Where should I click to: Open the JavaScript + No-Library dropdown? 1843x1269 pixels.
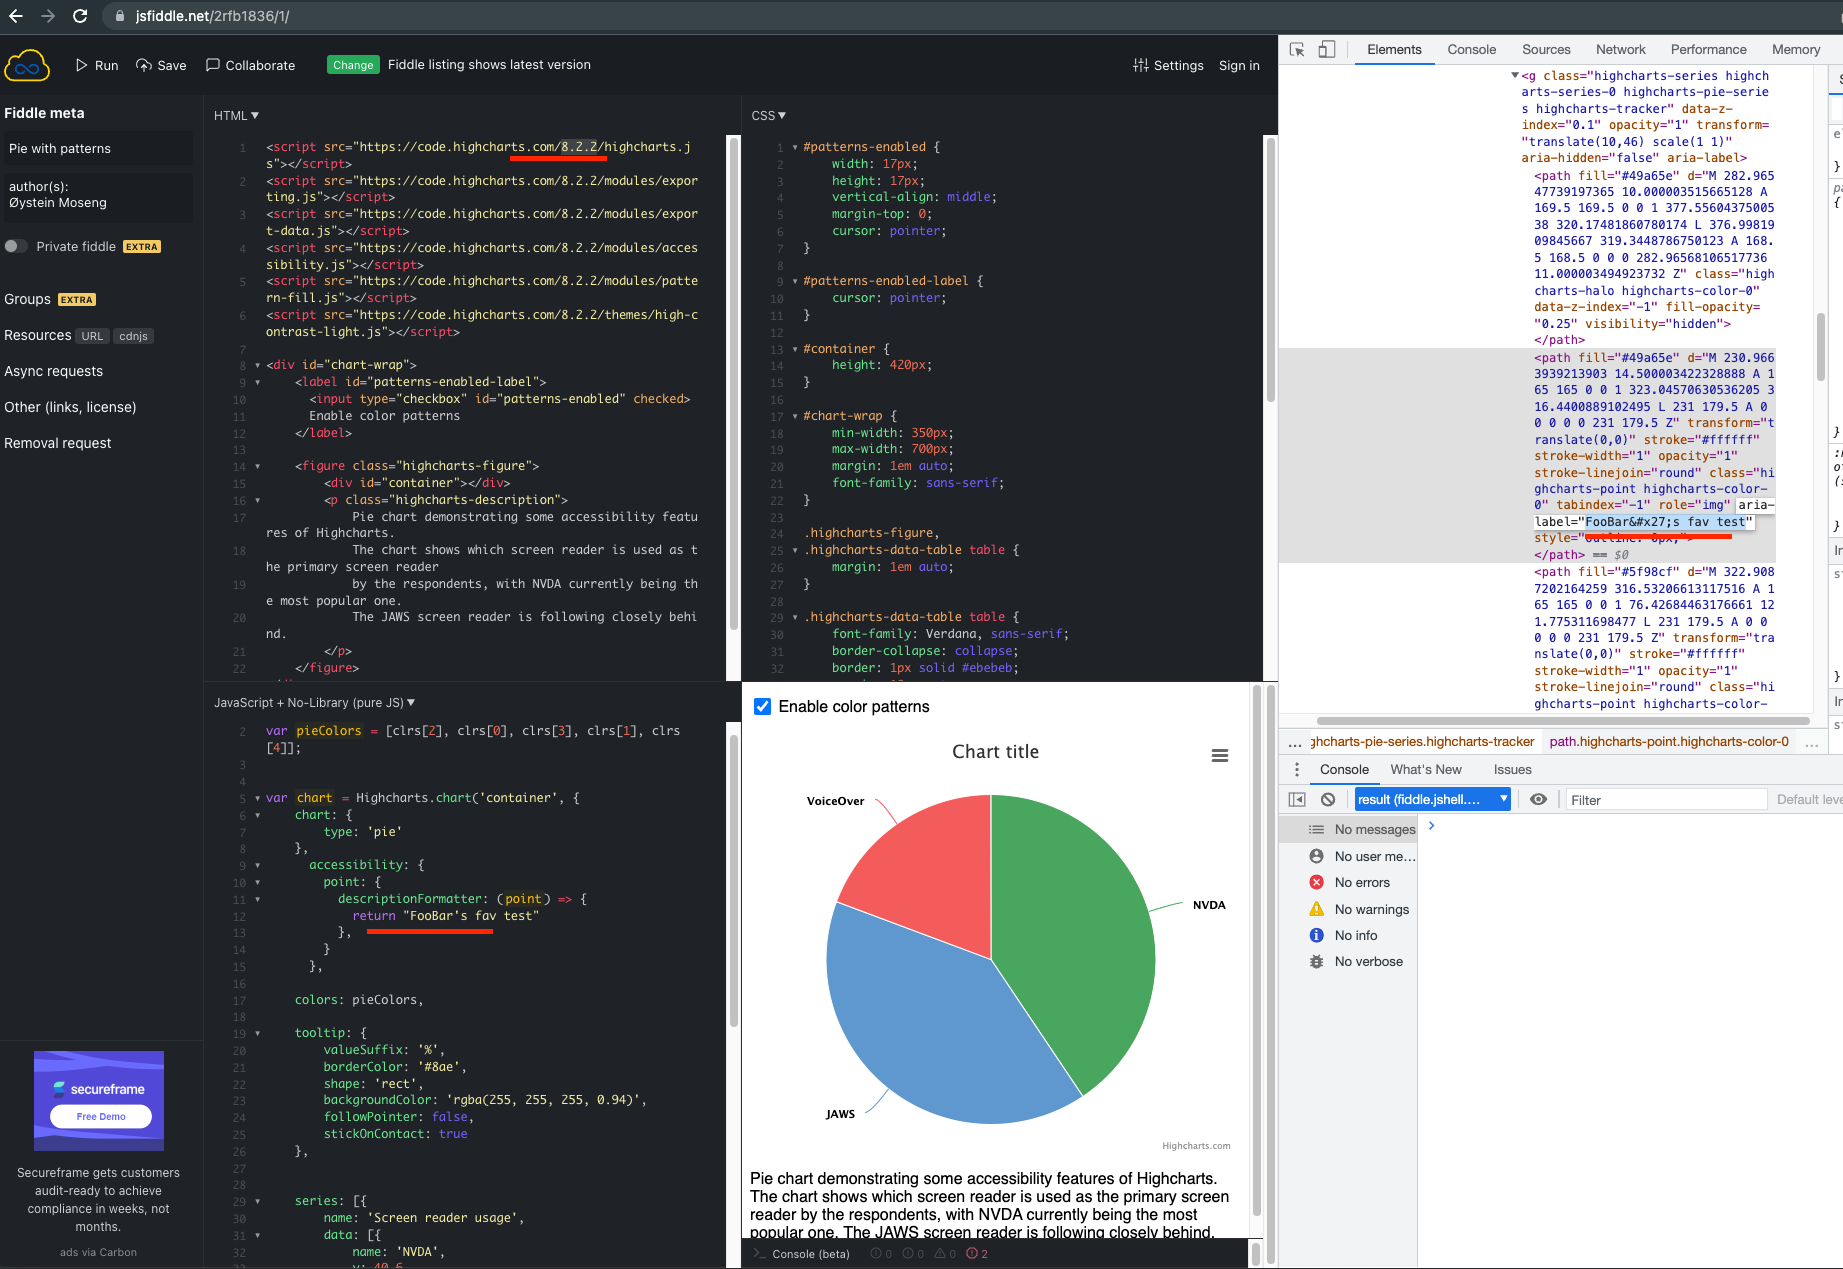pos(314,703)
